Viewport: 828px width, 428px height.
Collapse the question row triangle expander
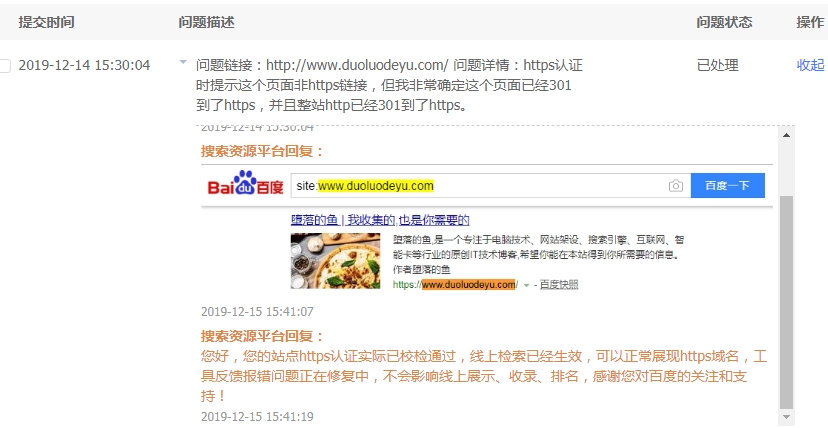pos(183,62)
